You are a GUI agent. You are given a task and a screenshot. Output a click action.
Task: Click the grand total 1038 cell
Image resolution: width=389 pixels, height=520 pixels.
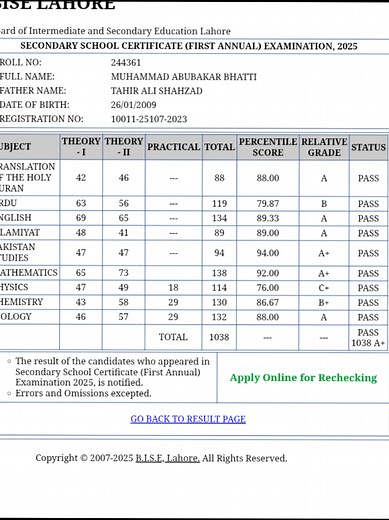tap(219, 337)
